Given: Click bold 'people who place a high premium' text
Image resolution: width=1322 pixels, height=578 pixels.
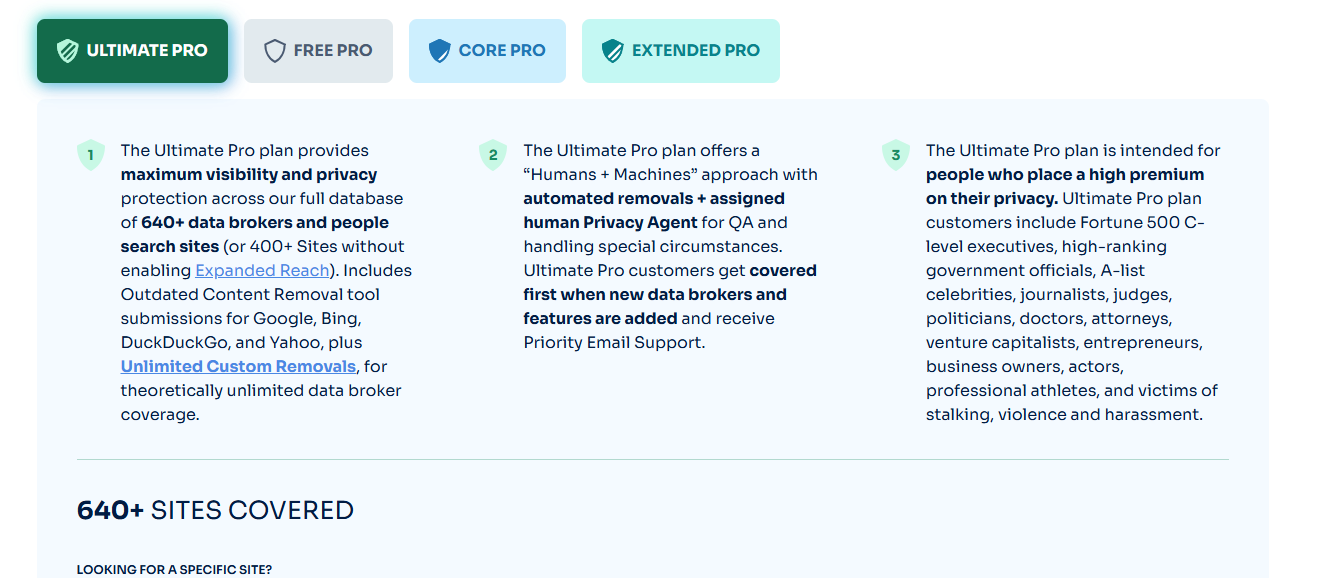Looking at the screenshot, I should (x=1065, y=174).
